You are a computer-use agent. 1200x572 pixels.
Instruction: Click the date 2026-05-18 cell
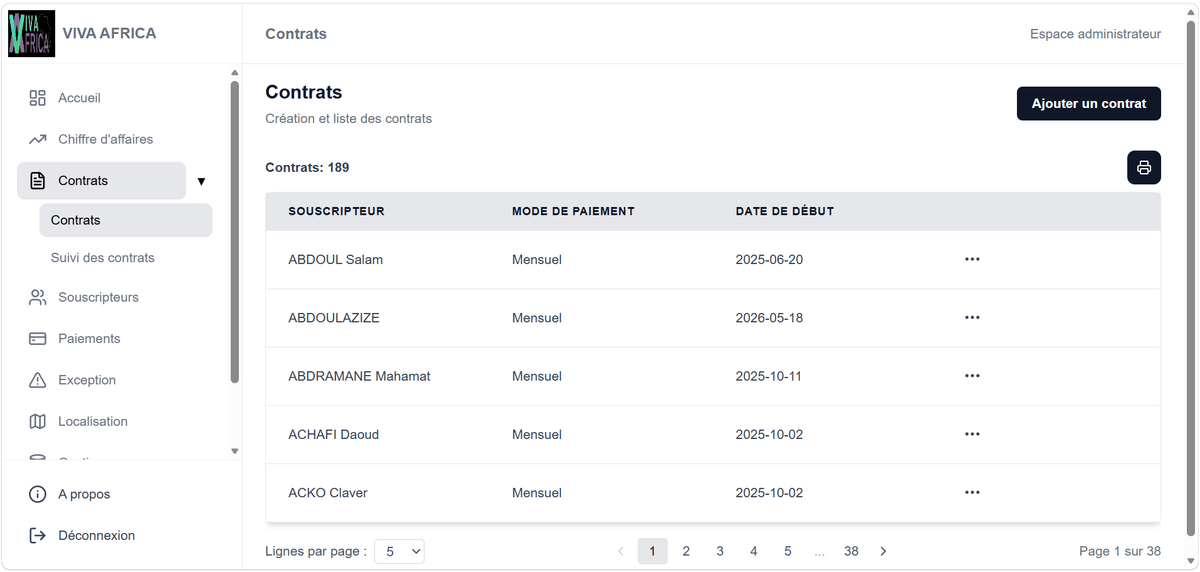[769, 318]
